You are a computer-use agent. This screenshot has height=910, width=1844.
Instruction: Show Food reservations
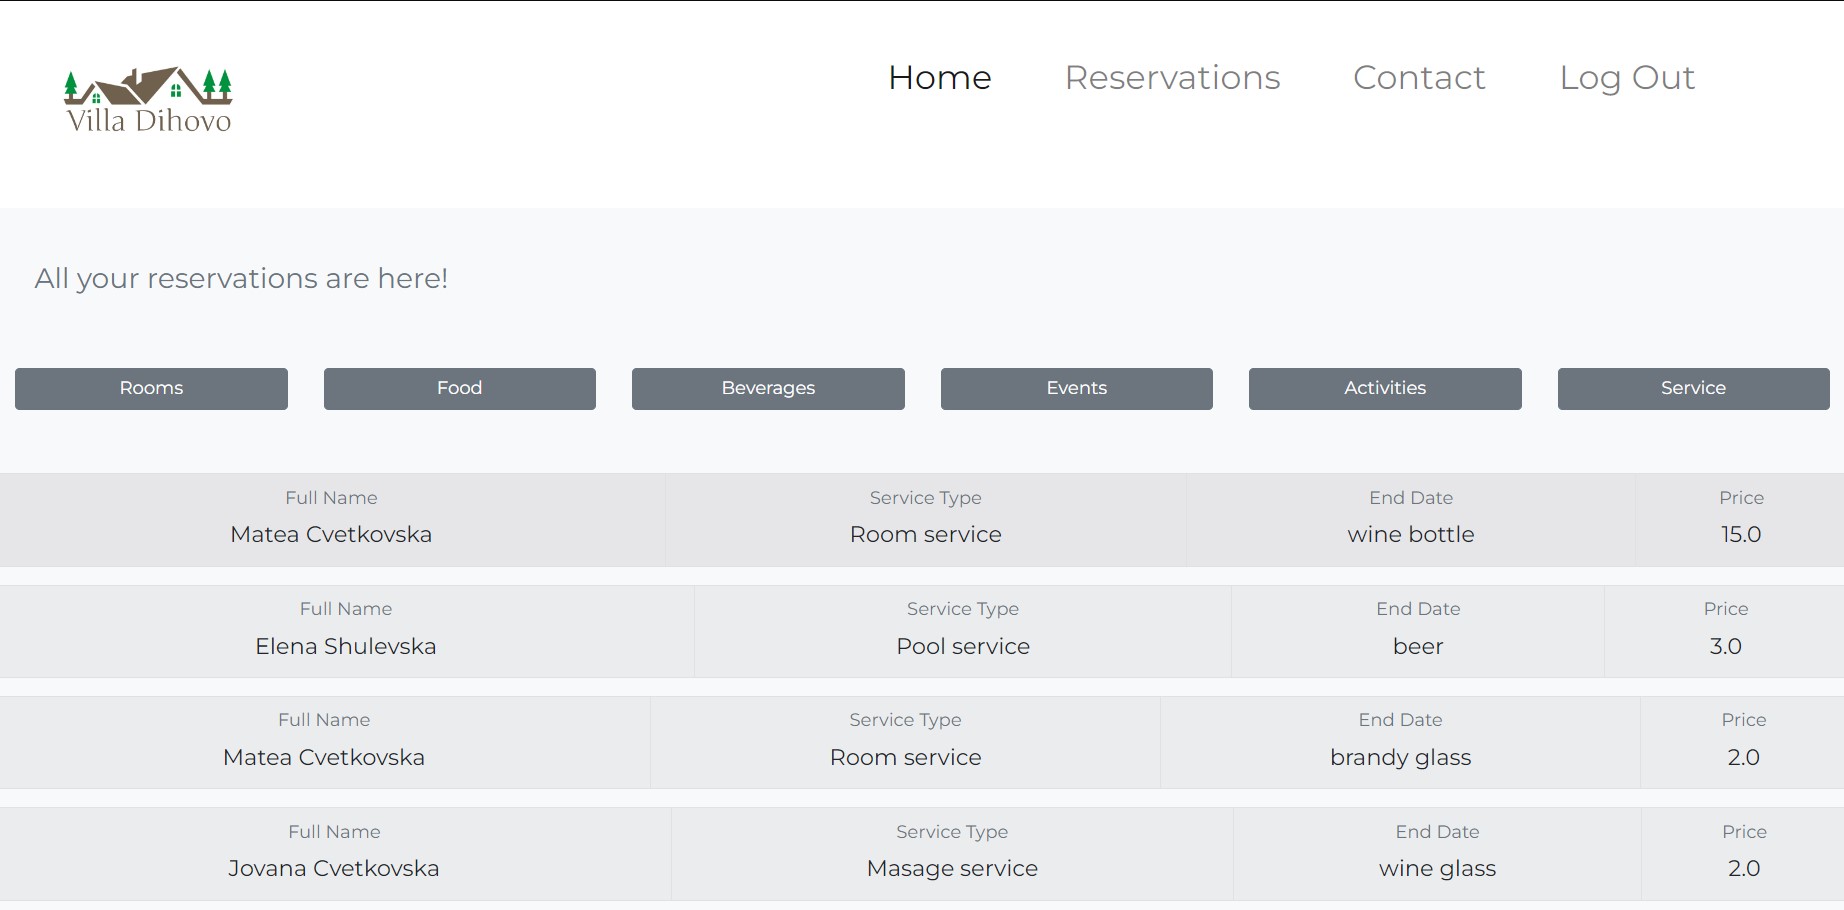point(459,388)
